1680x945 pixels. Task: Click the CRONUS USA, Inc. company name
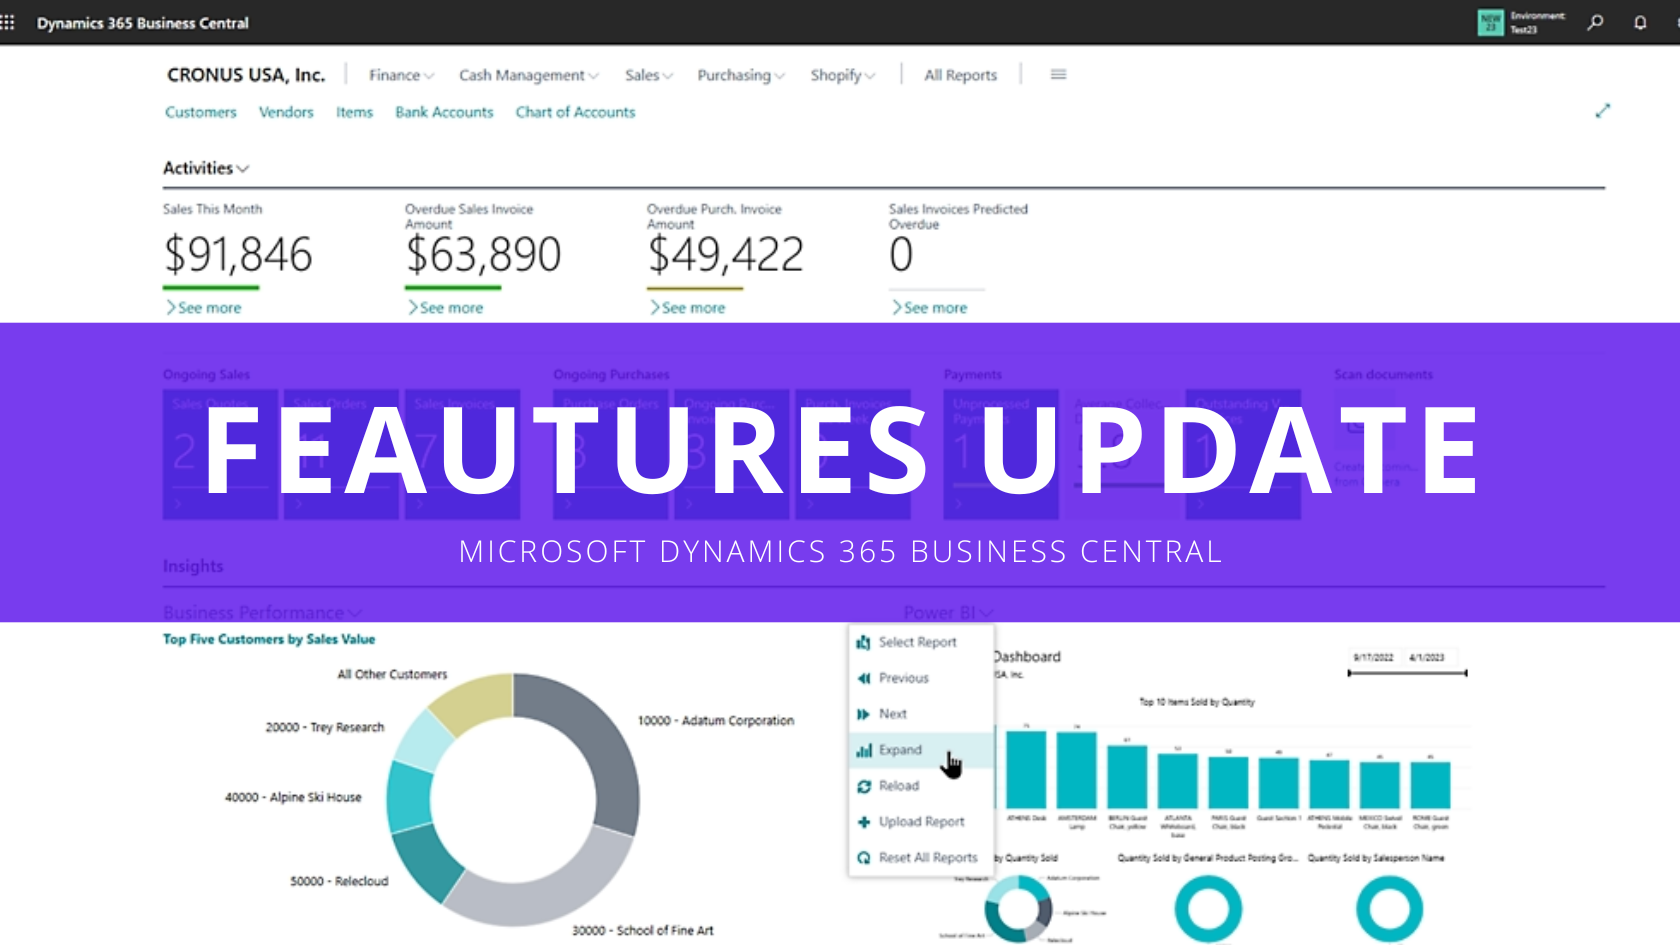point(246,75)
